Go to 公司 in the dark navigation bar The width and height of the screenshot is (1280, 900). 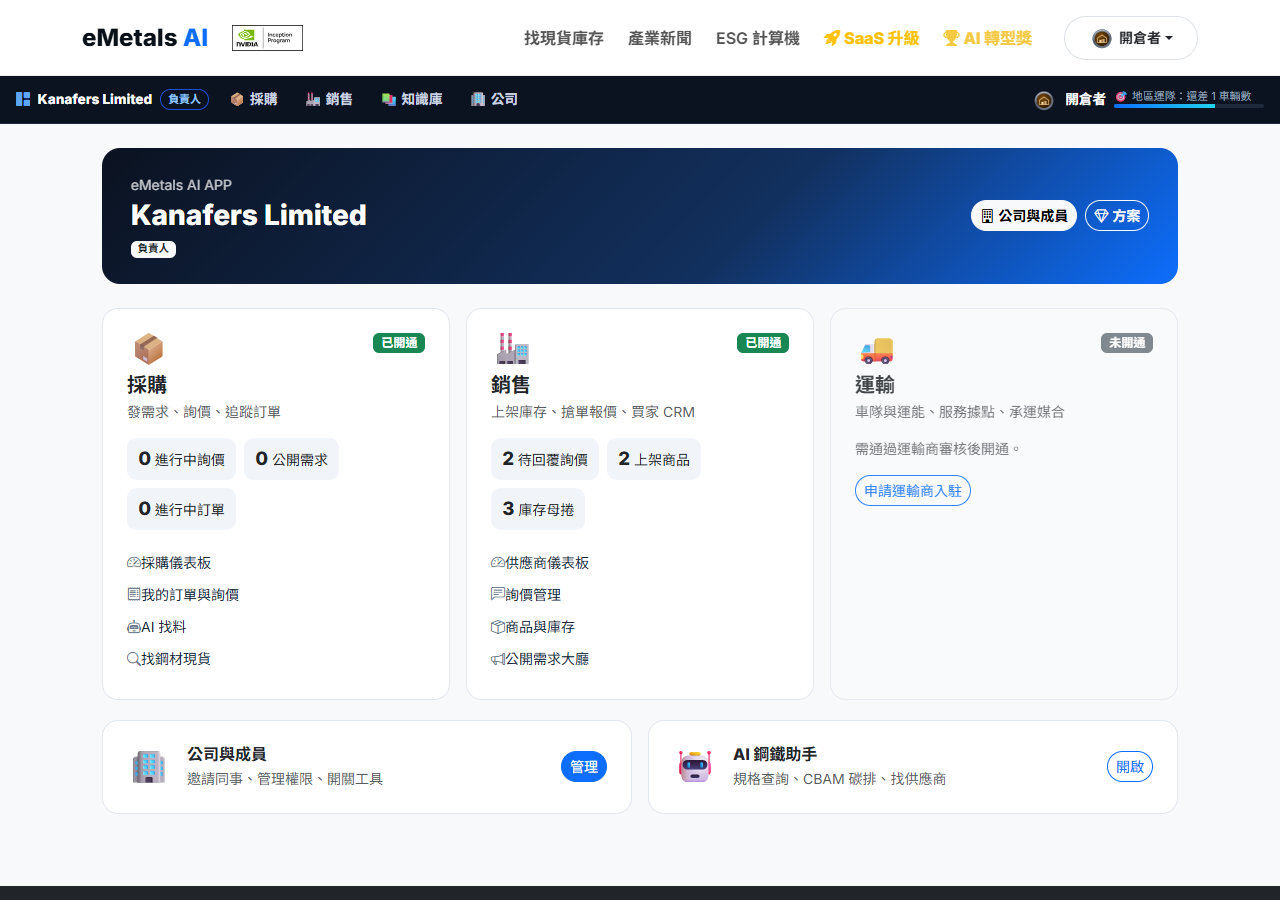[x=495, y=99]
